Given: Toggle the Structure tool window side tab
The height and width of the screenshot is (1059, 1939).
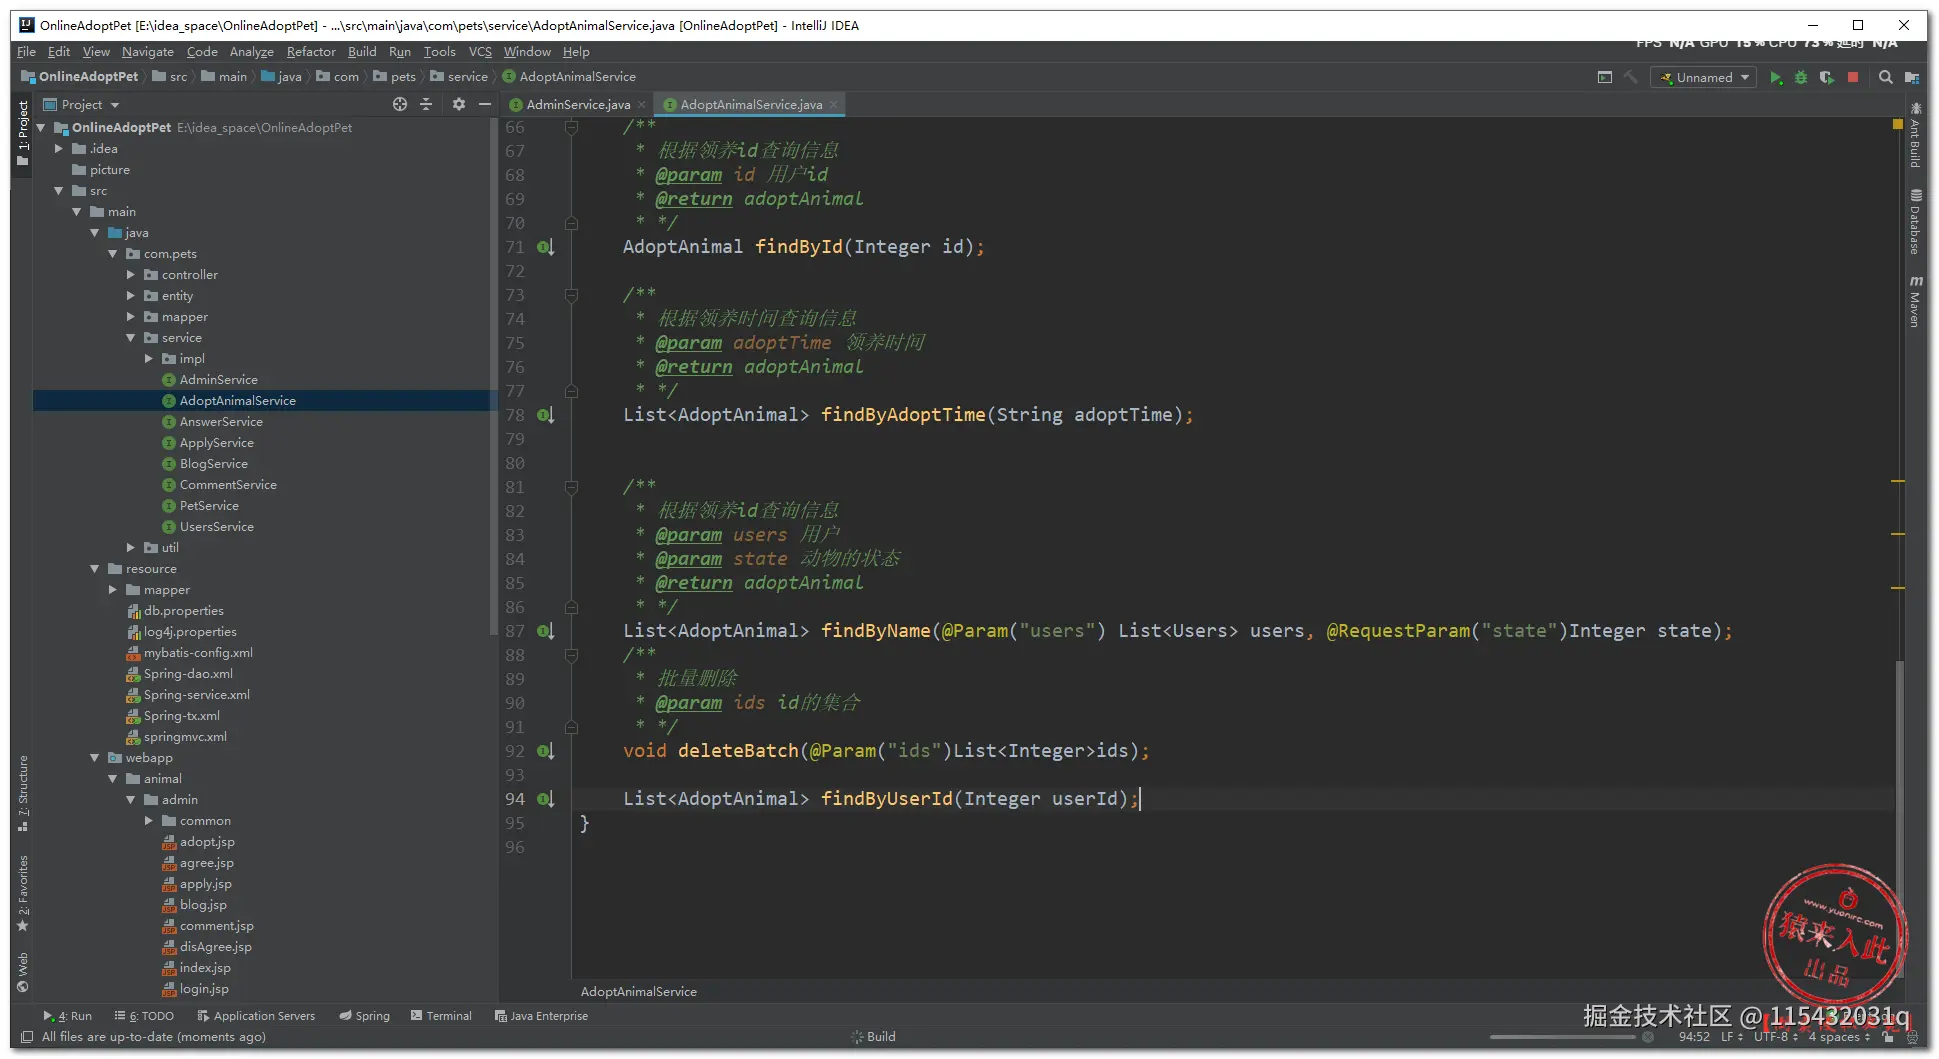Looking at the screenshot, I should tap(23, 792).
